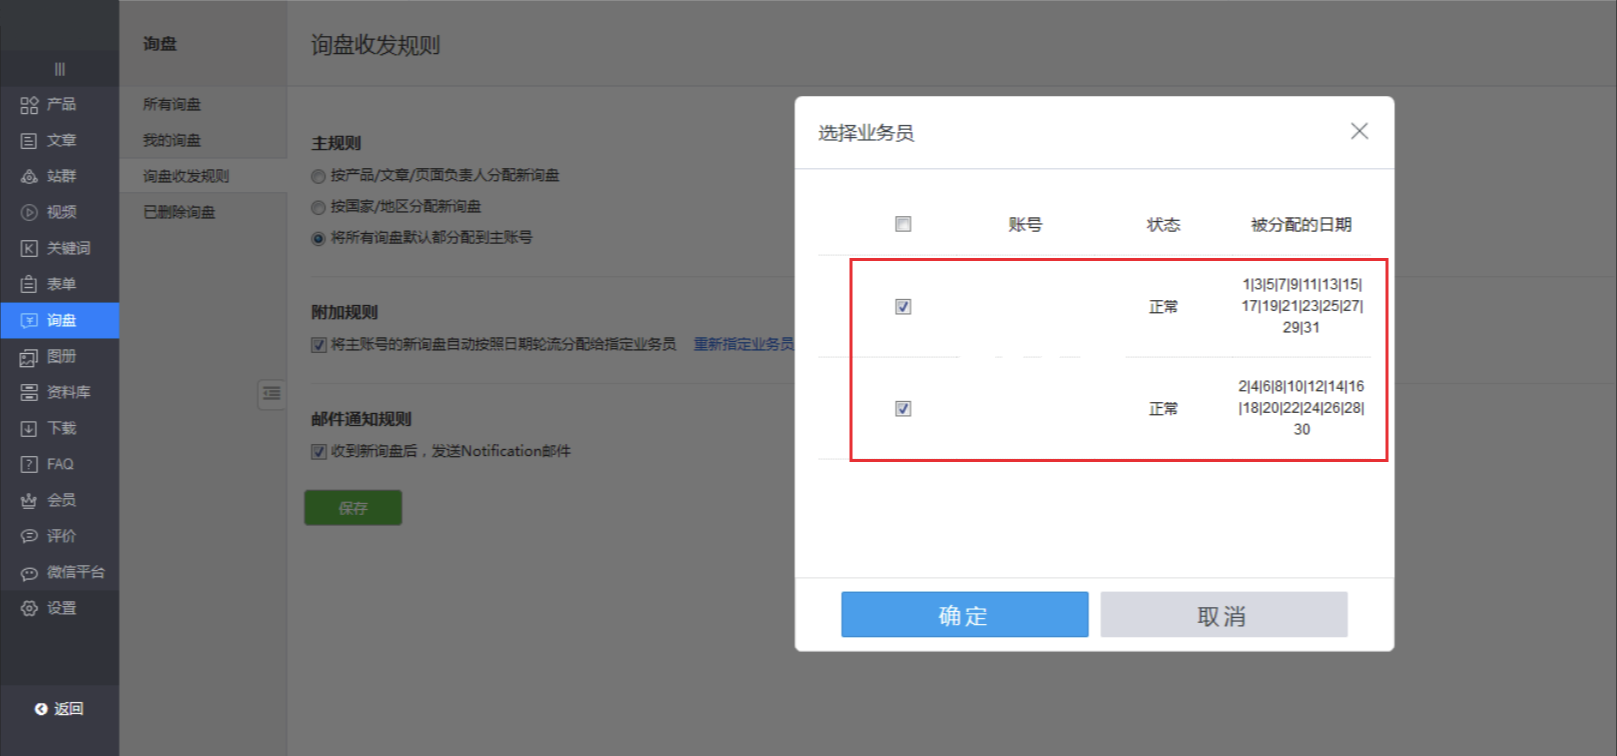Close the 选择业务员 dialog with X
Screen dimensions: 1617x756
point(1359,131)
